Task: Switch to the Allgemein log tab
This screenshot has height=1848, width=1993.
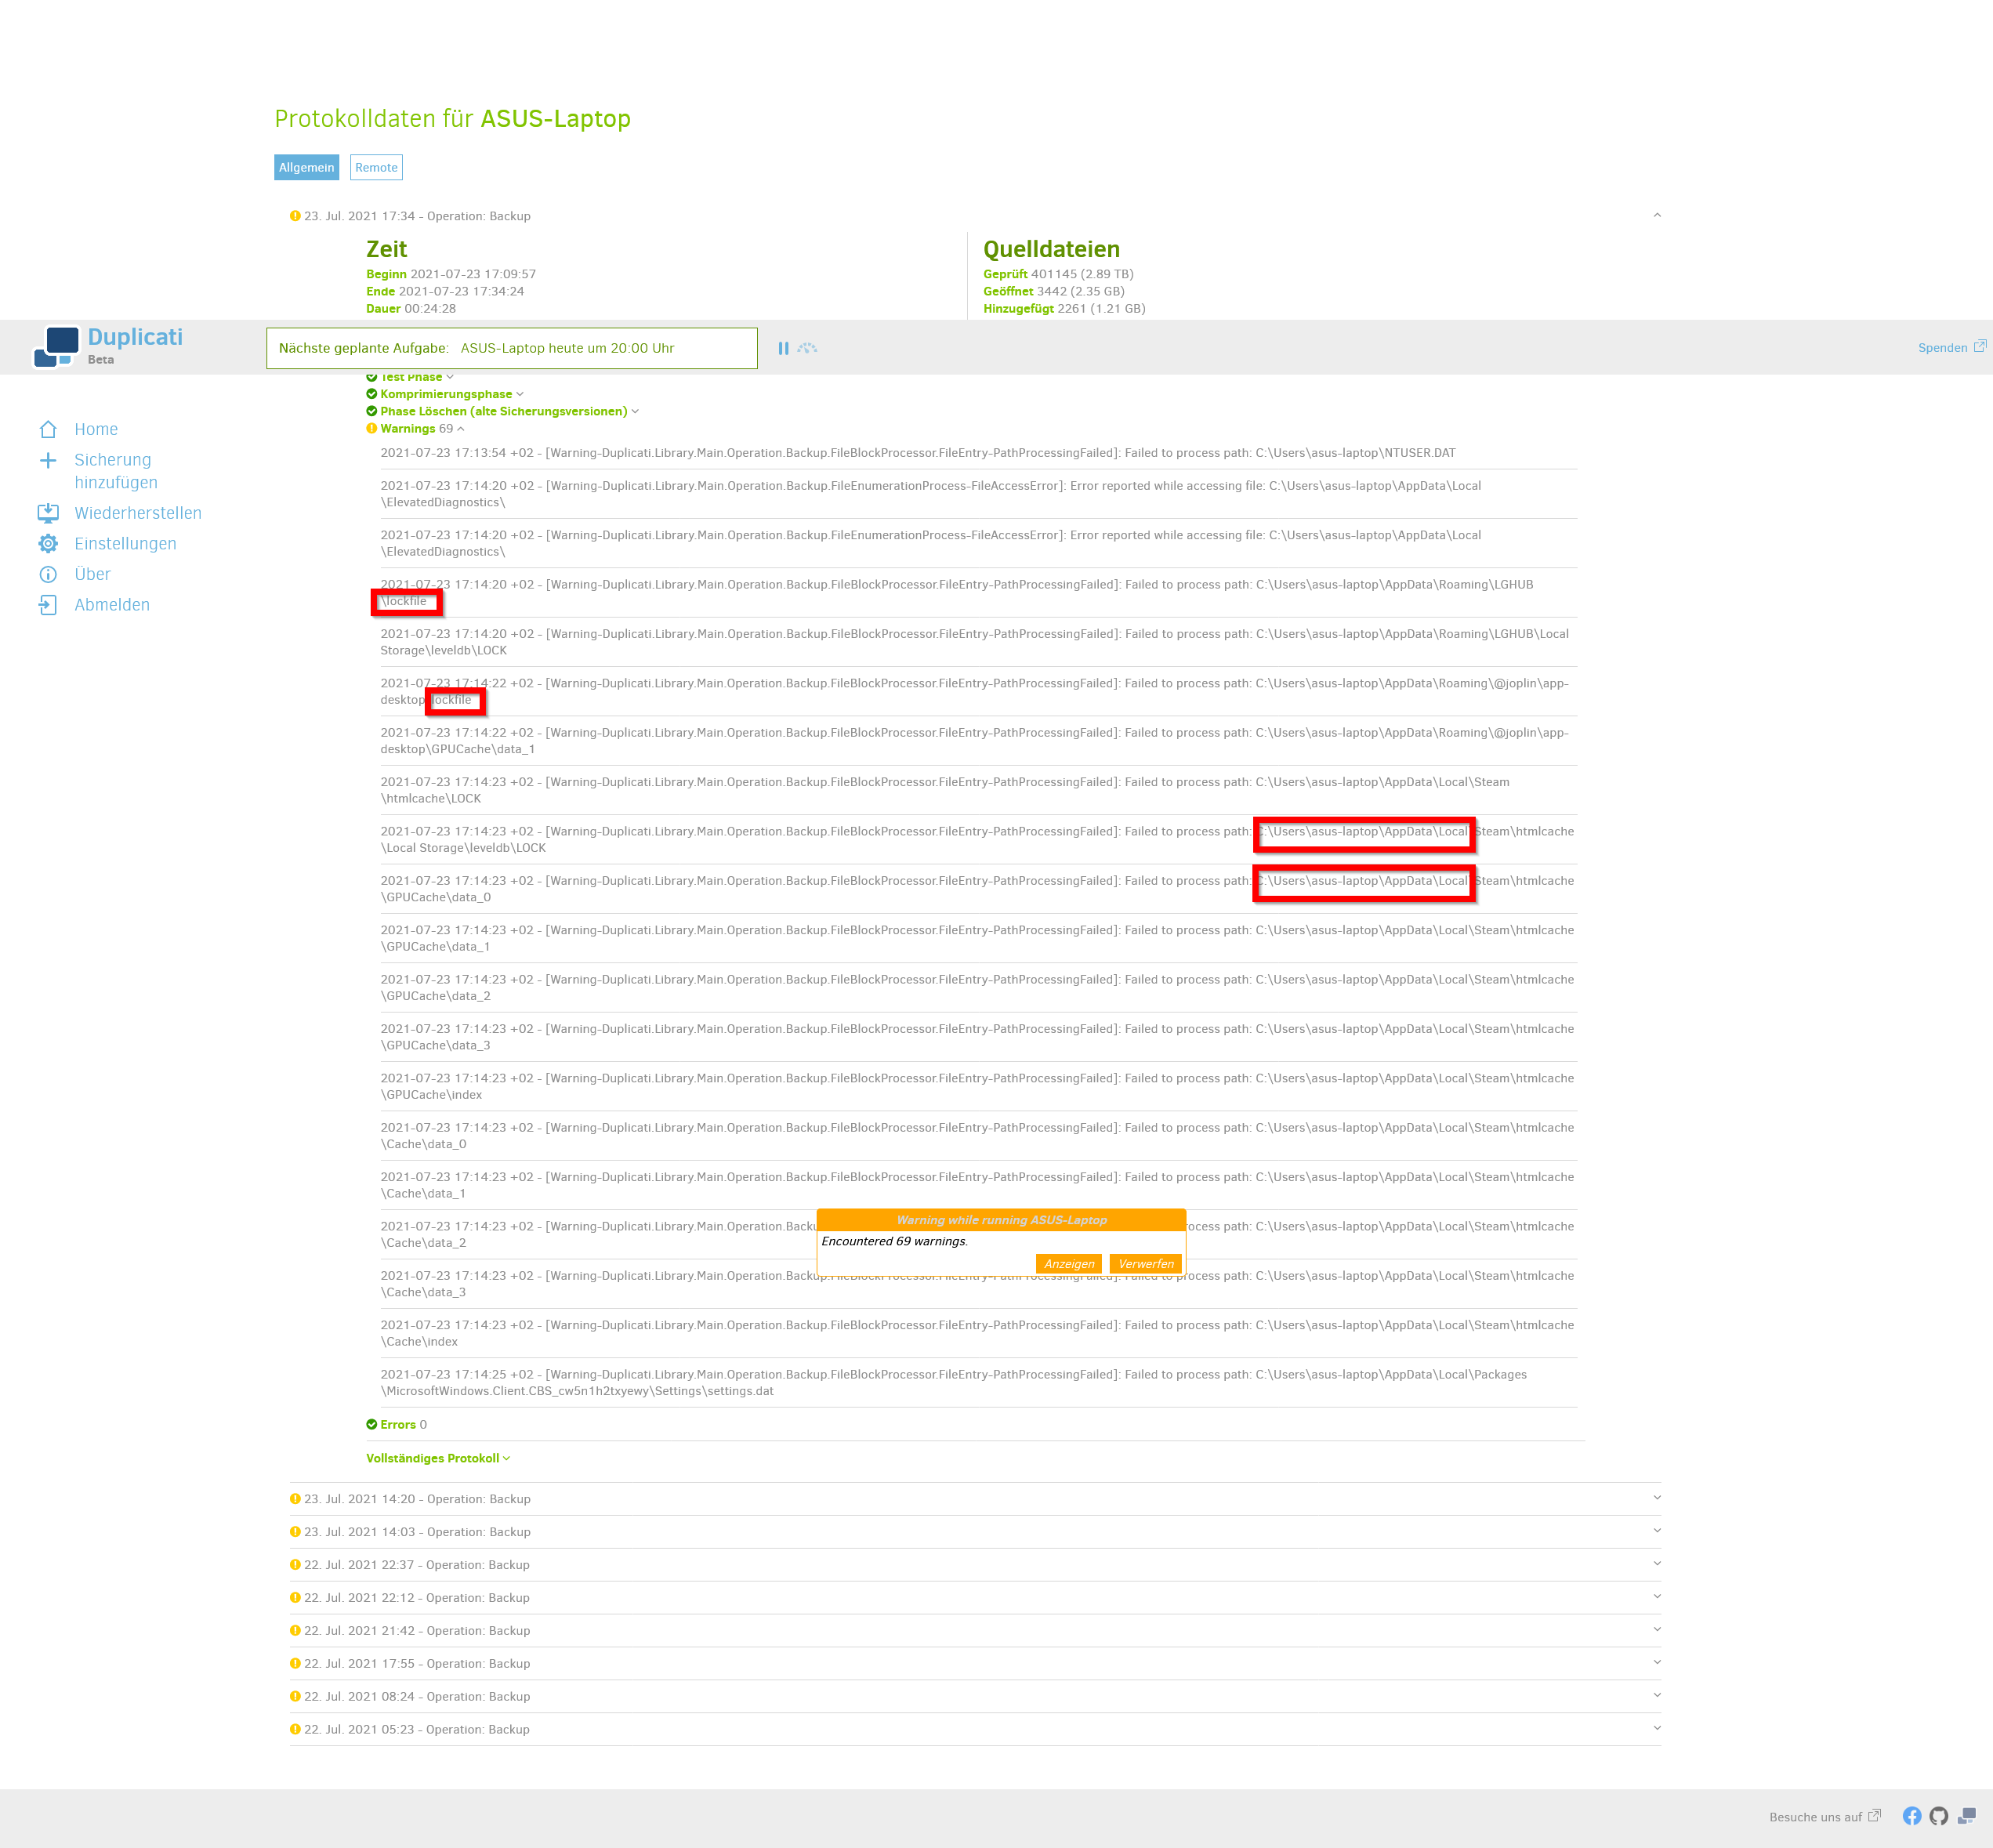Action: 306,167
